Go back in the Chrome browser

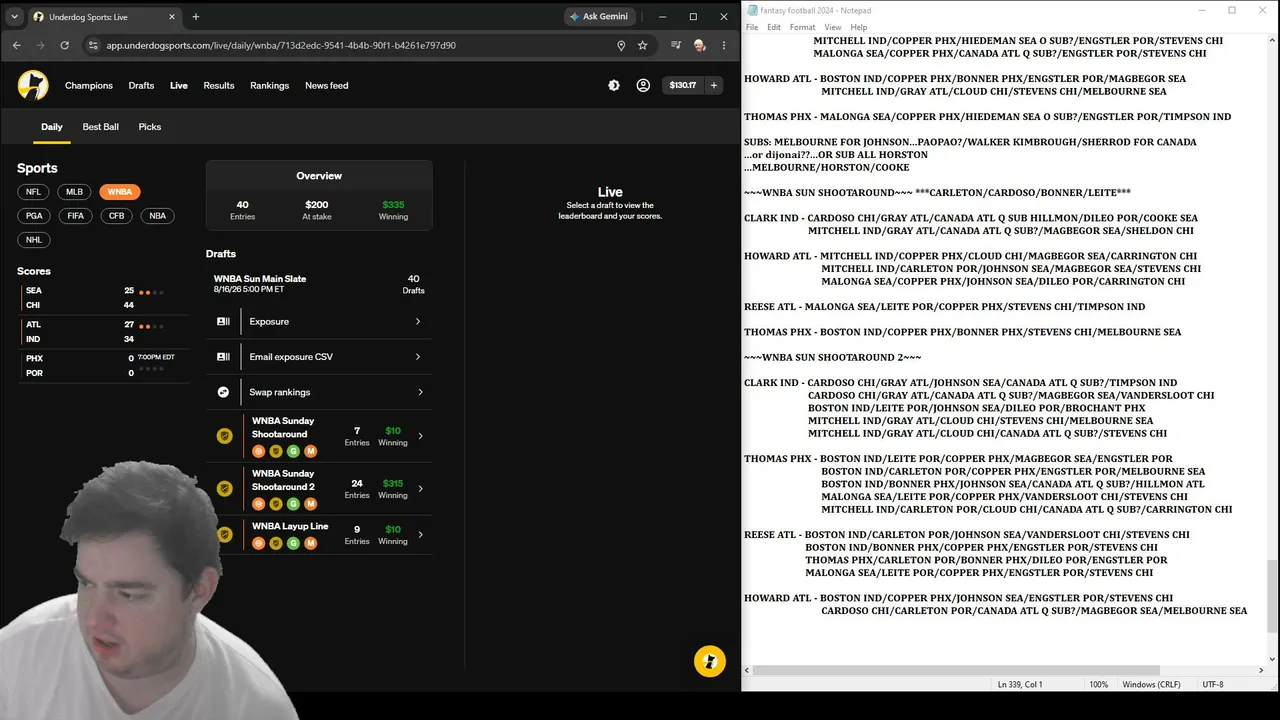tap(17, 45)
